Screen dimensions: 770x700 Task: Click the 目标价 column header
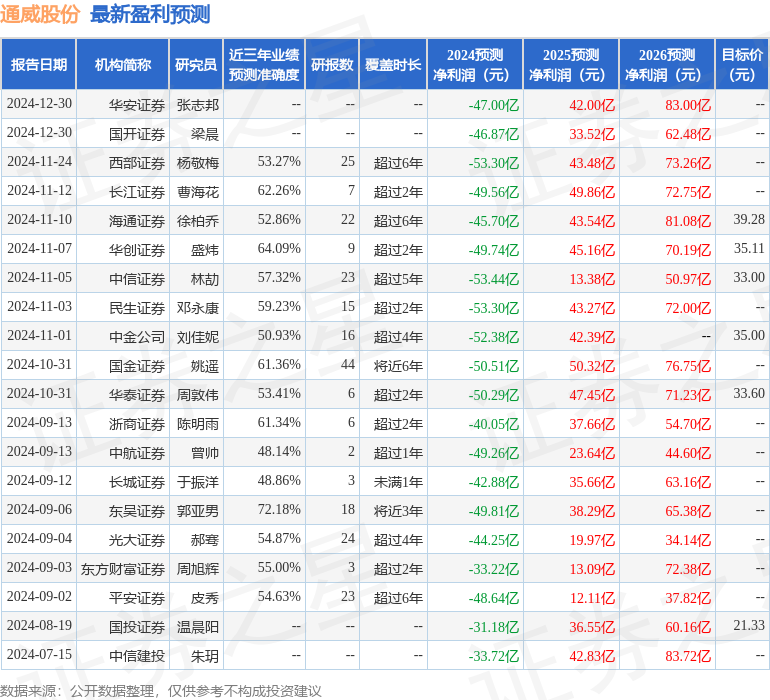tap(742, 65)
